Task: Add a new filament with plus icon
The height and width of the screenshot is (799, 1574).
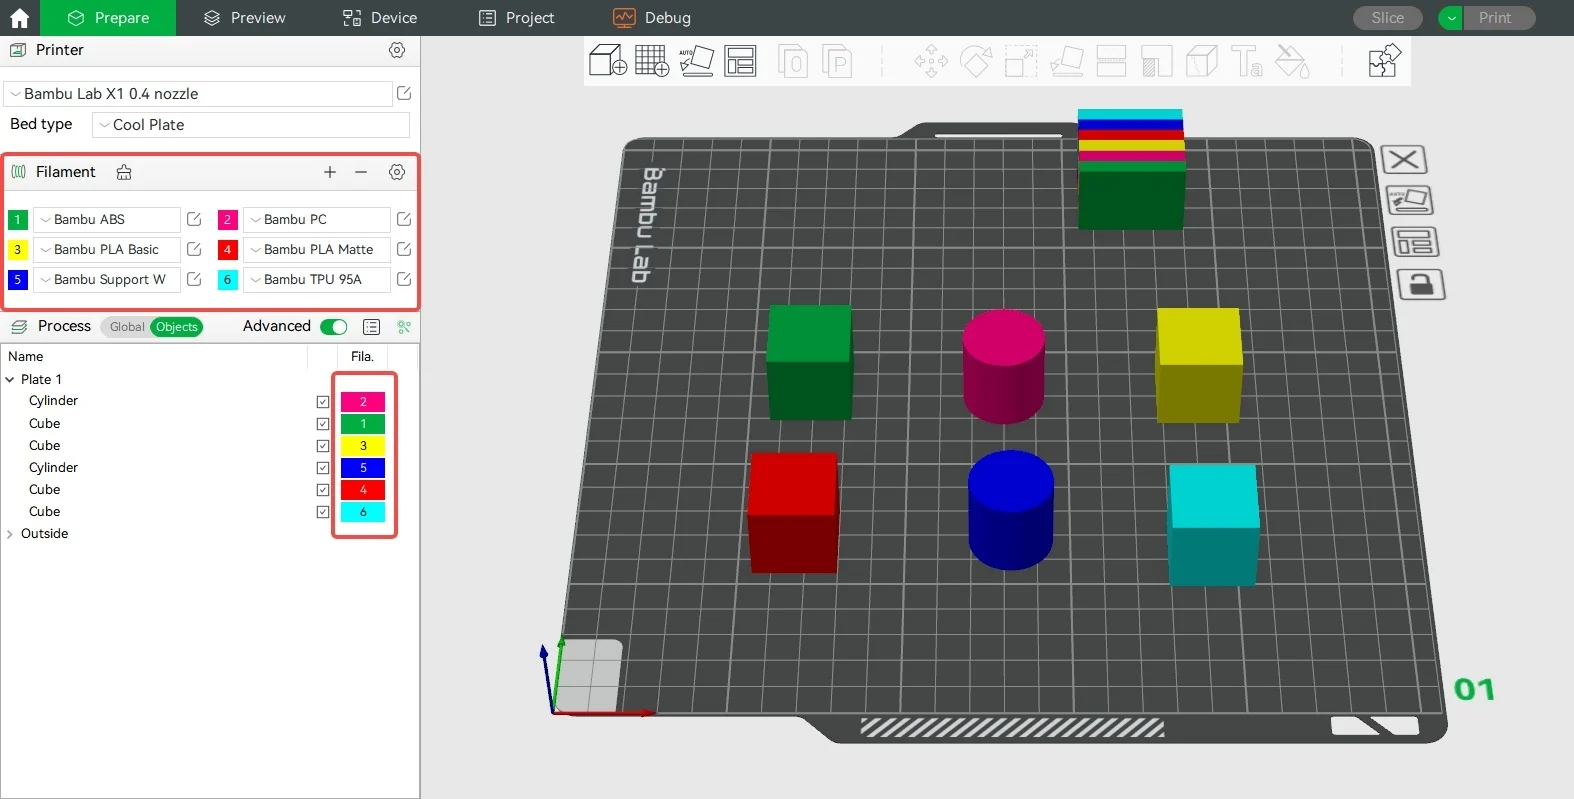Action: (330, 172)
